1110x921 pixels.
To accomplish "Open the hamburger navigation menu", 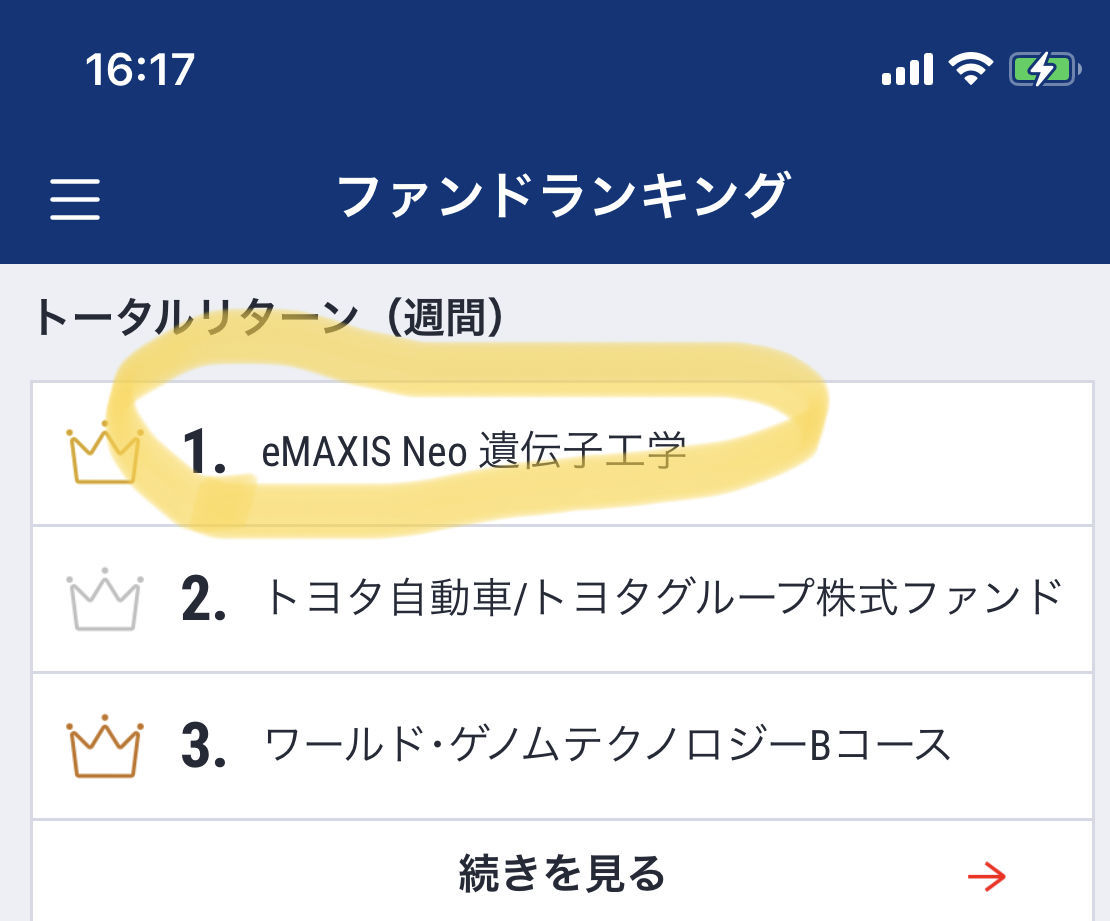I will tap(77, 199).
